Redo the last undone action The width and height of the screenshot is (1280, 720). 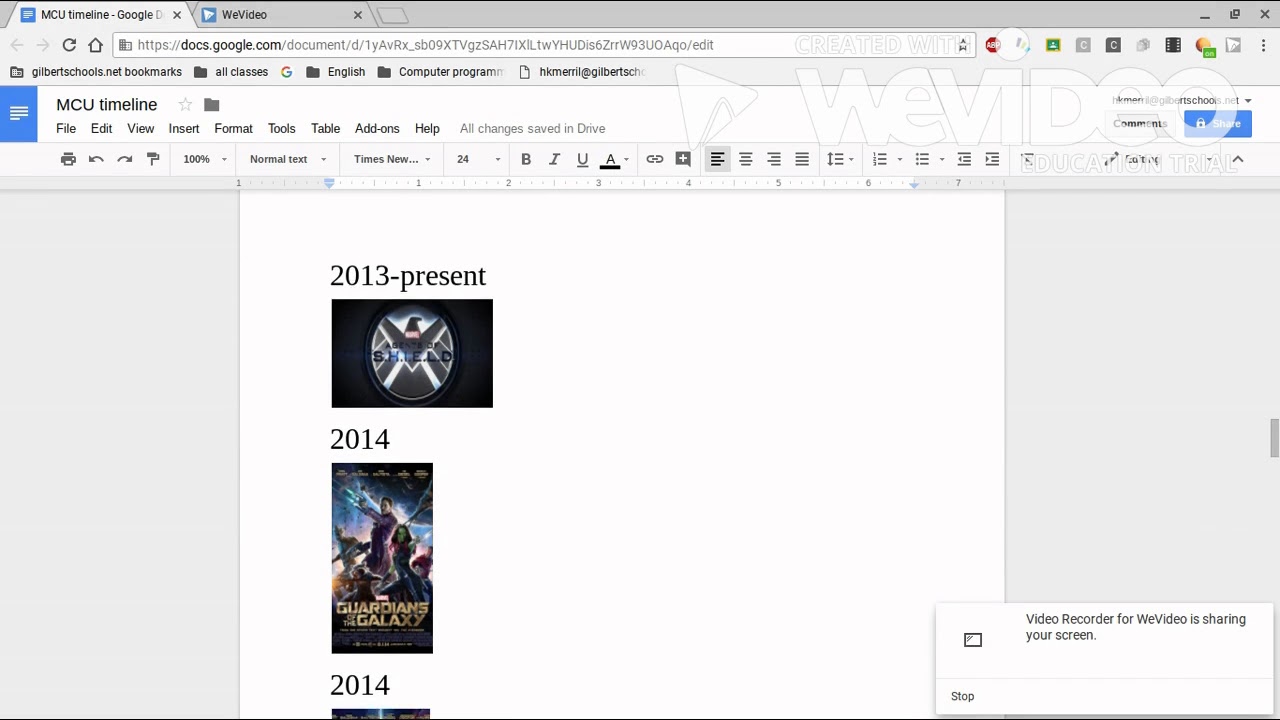(x=124, y=159)
